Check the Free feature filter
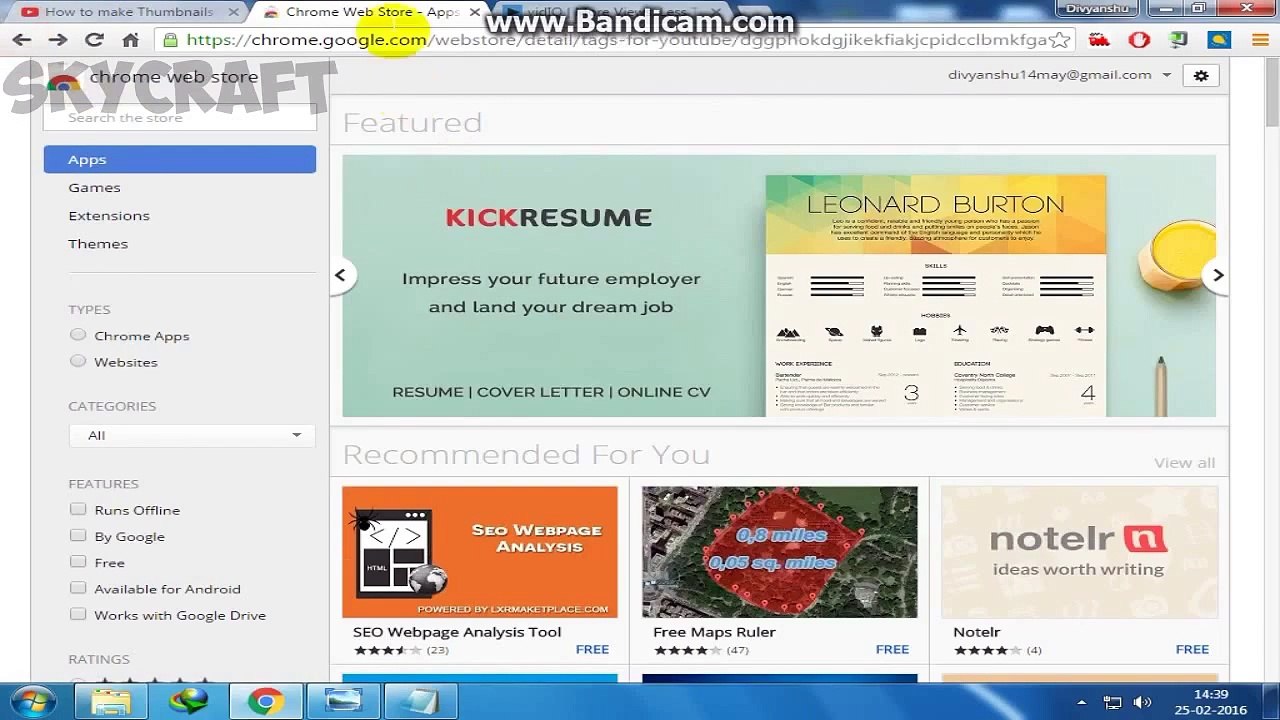Viewport: 1280px width, 720px height. click(78, 562)
